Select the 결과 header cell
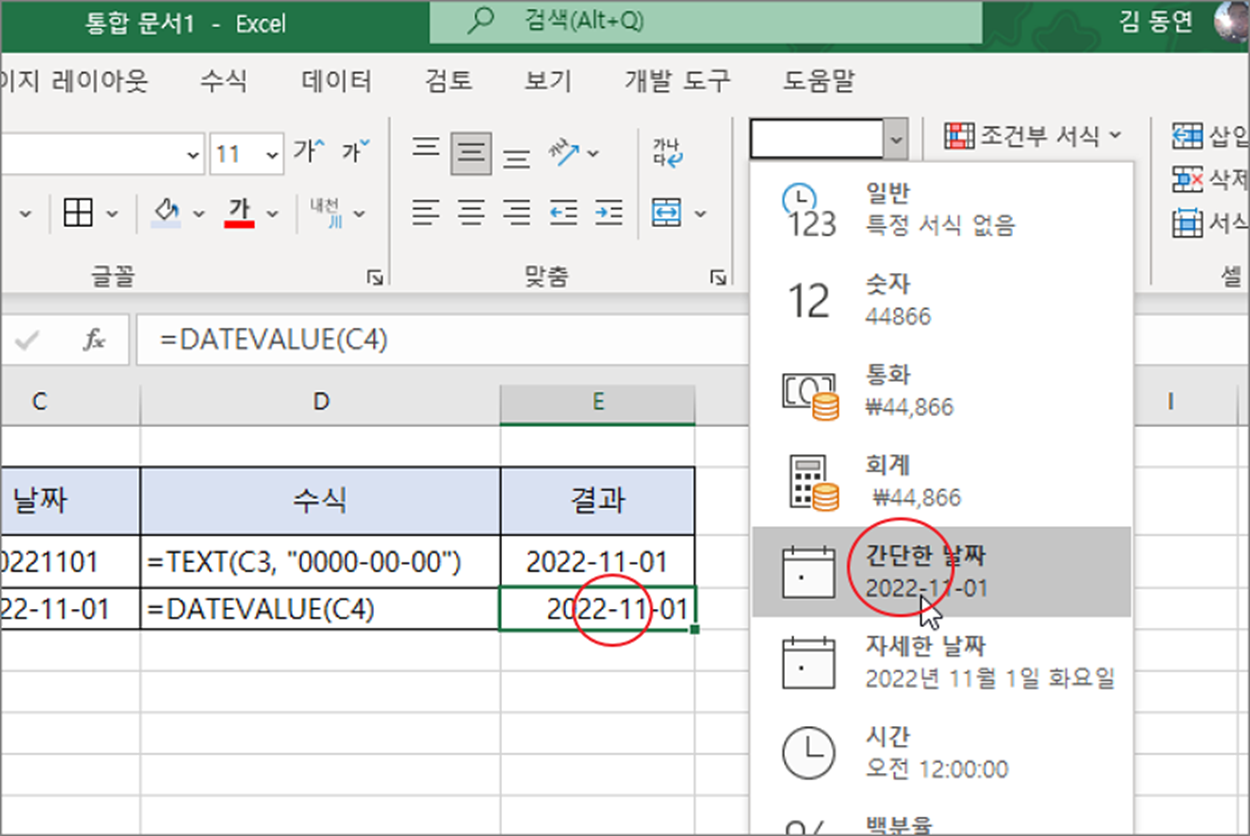Image resolution: width=1250 pixels, height=836 pixels. (598, 501)
